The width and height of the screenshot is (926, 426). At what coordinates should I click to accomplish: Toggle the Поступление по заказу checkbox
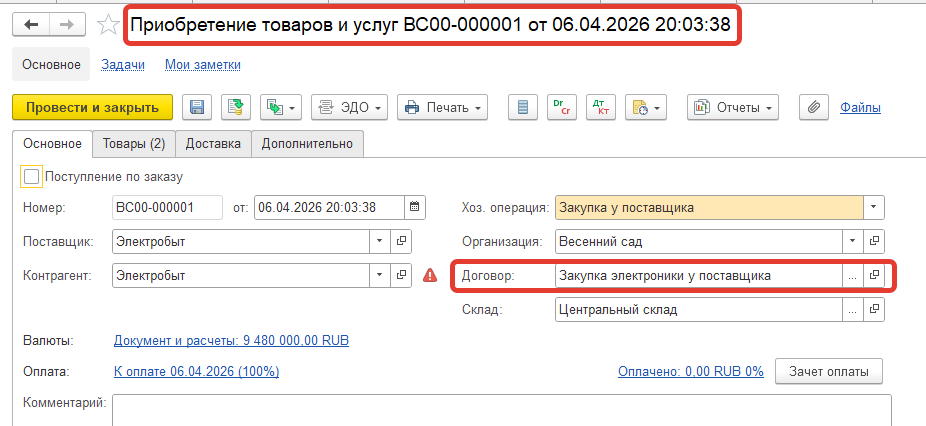click(32, 176)
